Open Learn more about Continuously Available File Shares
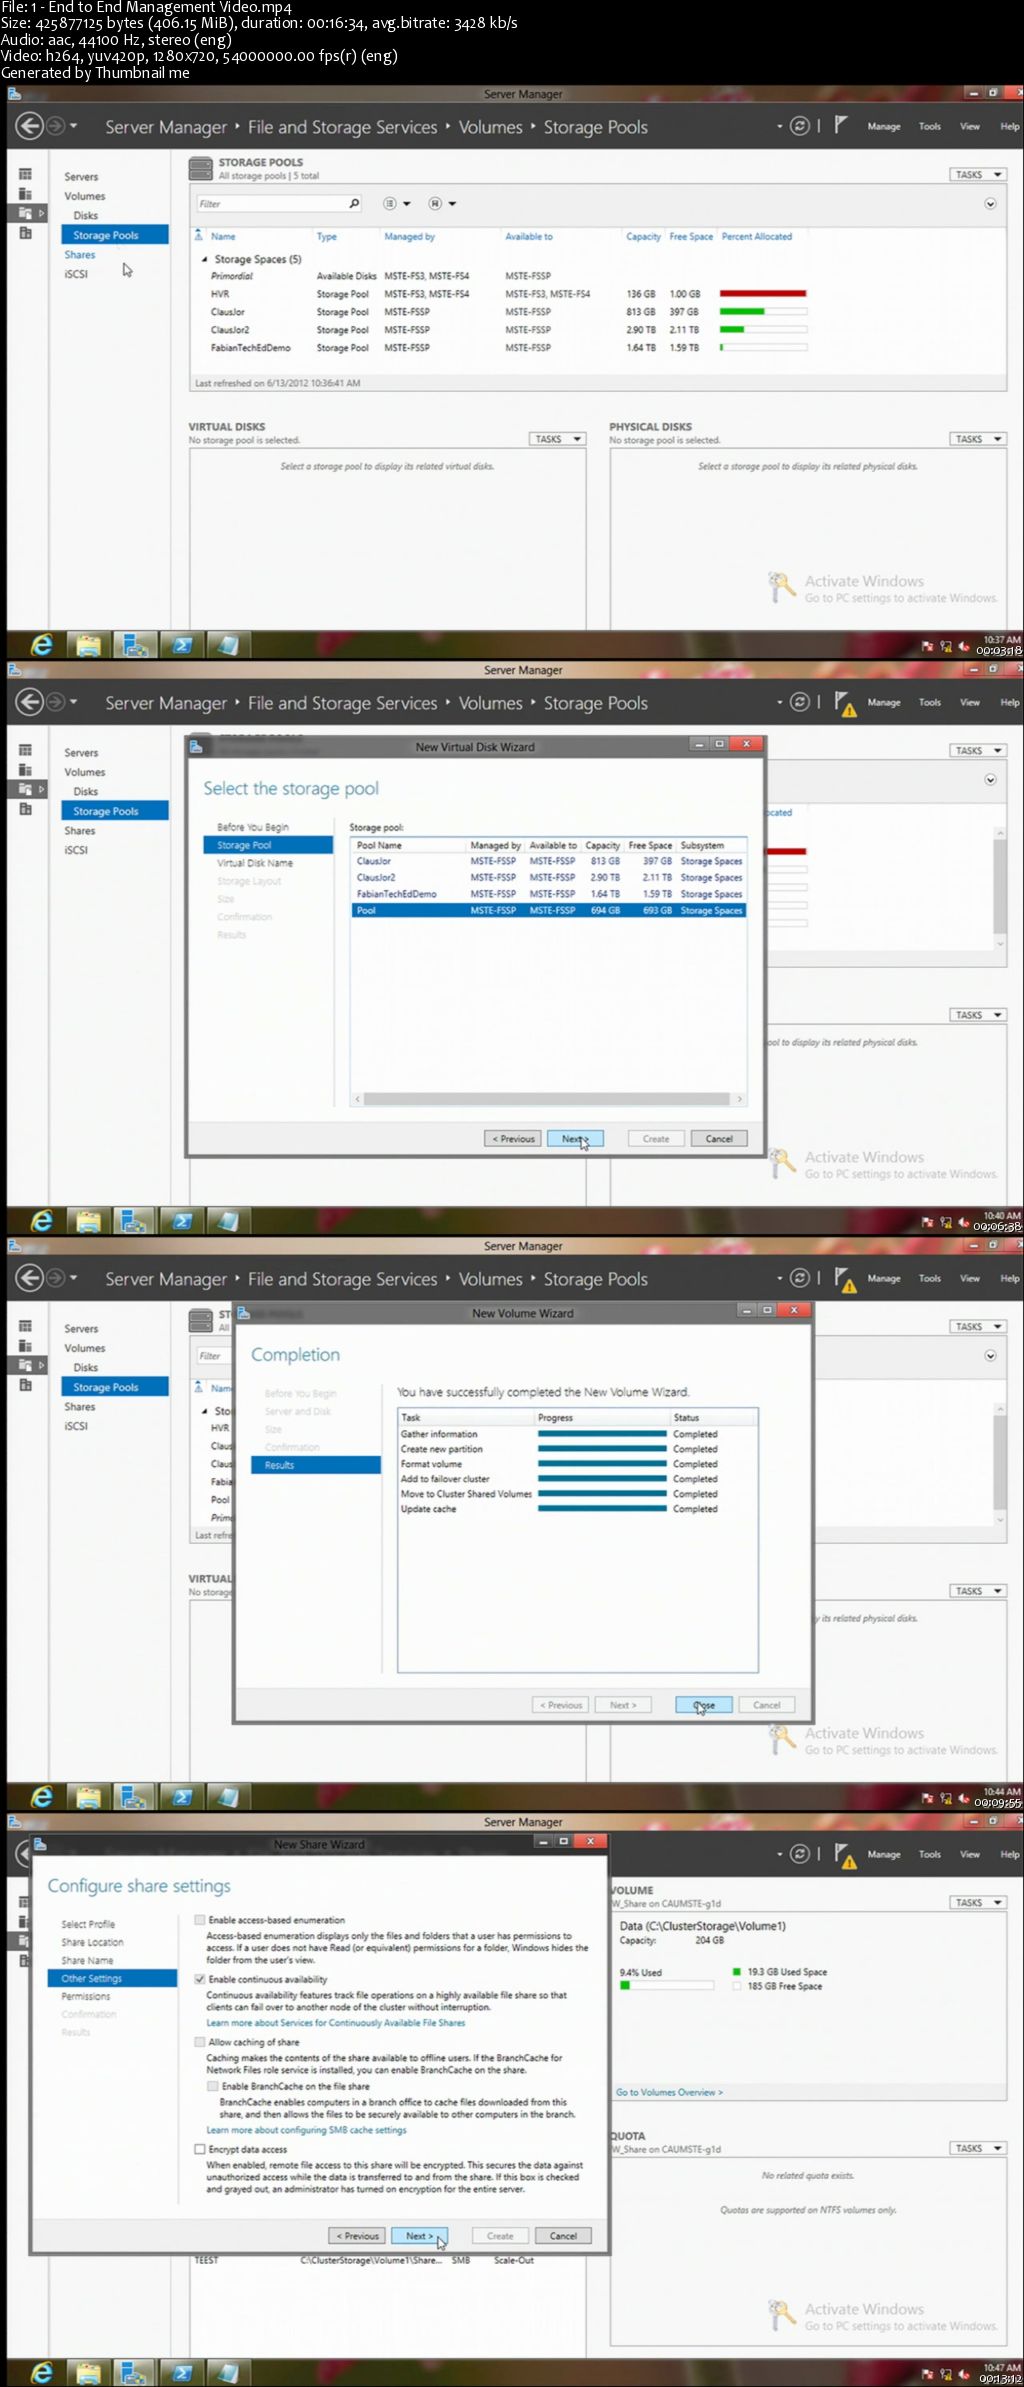The width and height of the screenshot is (1024, 2387). coord(336,2023)
